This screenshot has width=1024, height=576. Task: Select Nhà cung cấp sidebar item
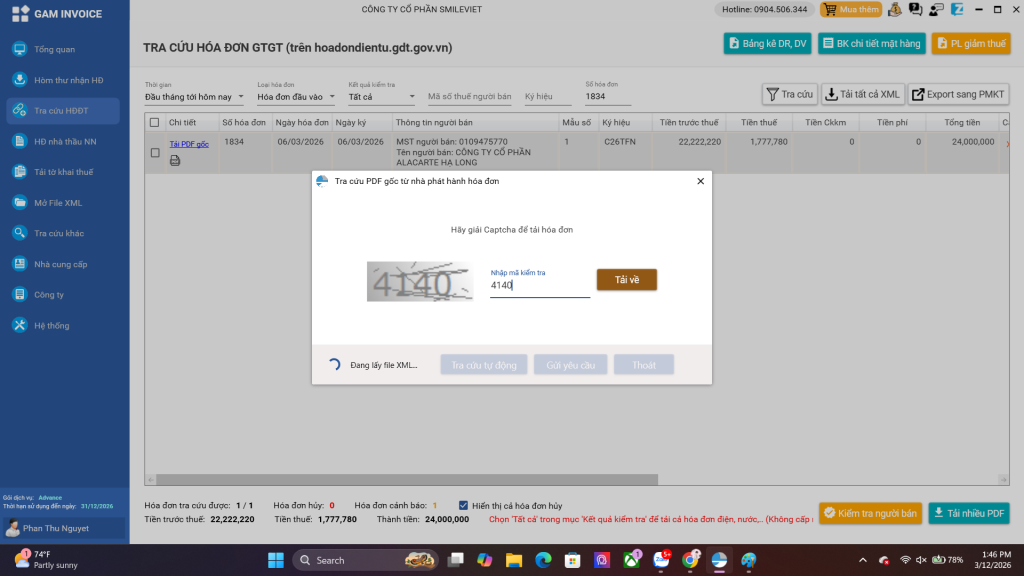[x=60, y=264]
